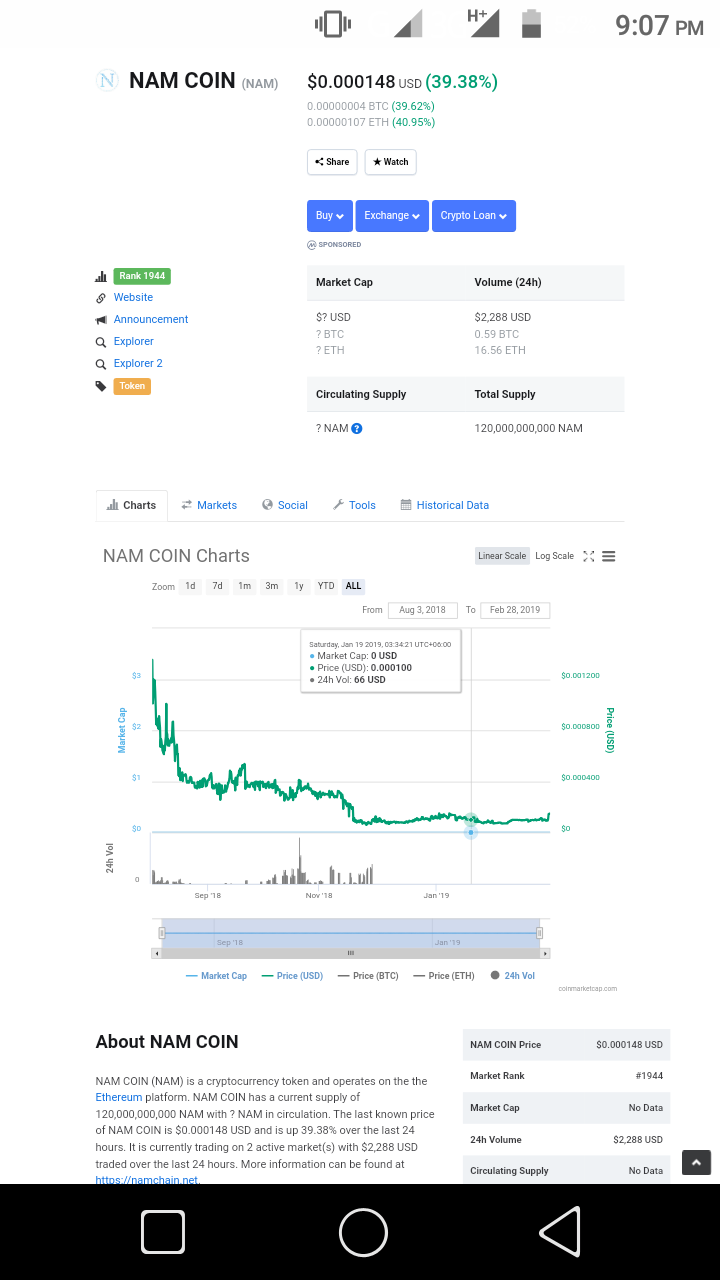
Task: Open the Exchange dropdown menu
Action: coord(392,216)
